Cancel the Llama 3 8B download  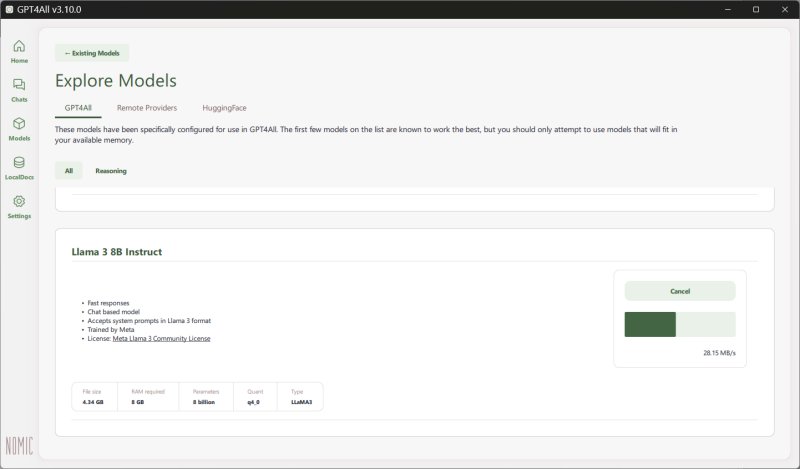click(680, 291)
